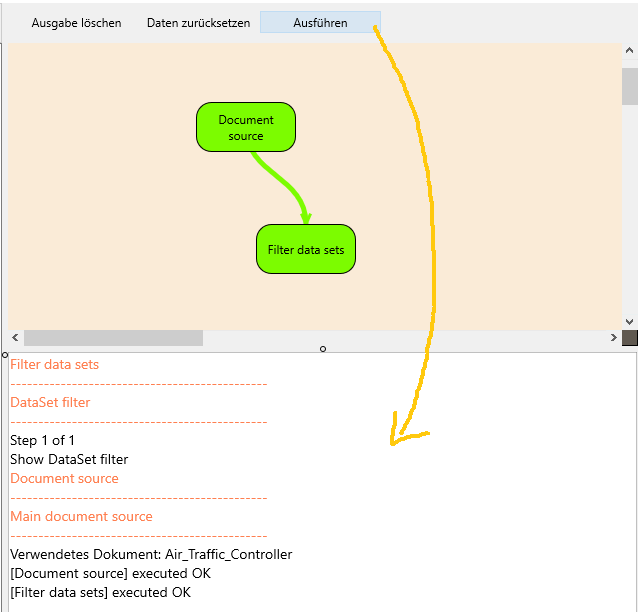Click the horizontal scrollbar right arrow
Viewport: 638px width, 612px height.
tap(614, 338)
